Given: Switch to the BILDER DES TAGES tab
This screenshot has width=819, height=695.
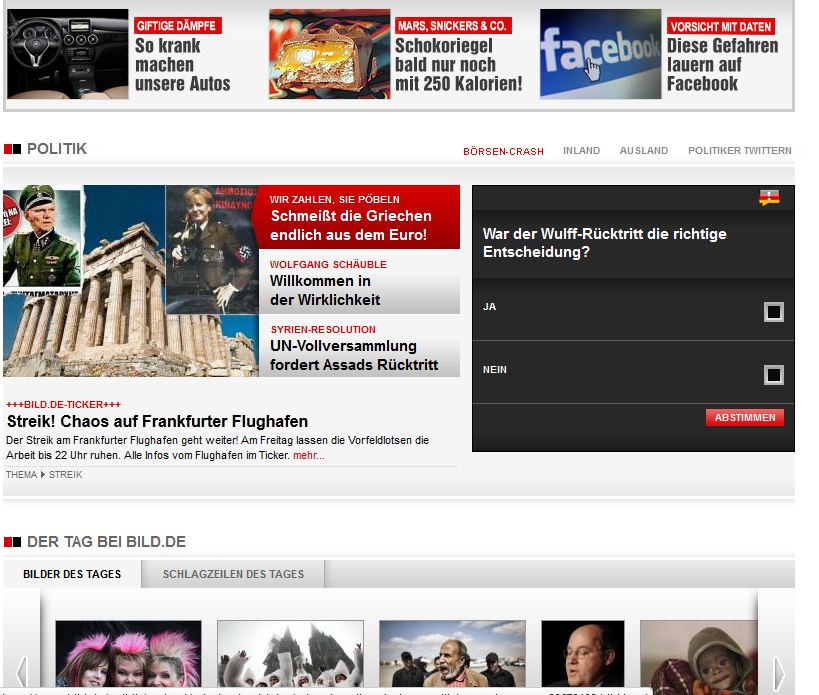Looking at the screenshot, I should (72, 574).
